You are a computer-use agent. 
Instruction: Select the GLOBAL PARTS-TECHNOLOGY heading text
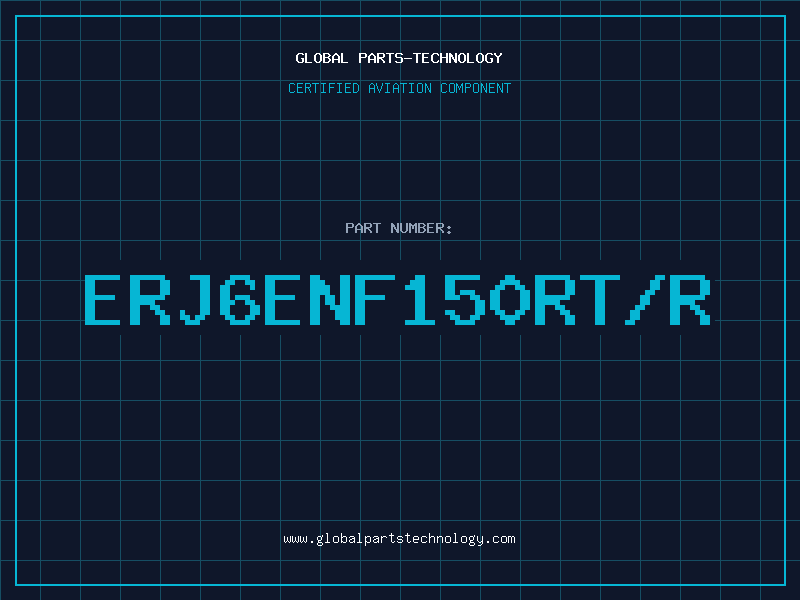399,58
